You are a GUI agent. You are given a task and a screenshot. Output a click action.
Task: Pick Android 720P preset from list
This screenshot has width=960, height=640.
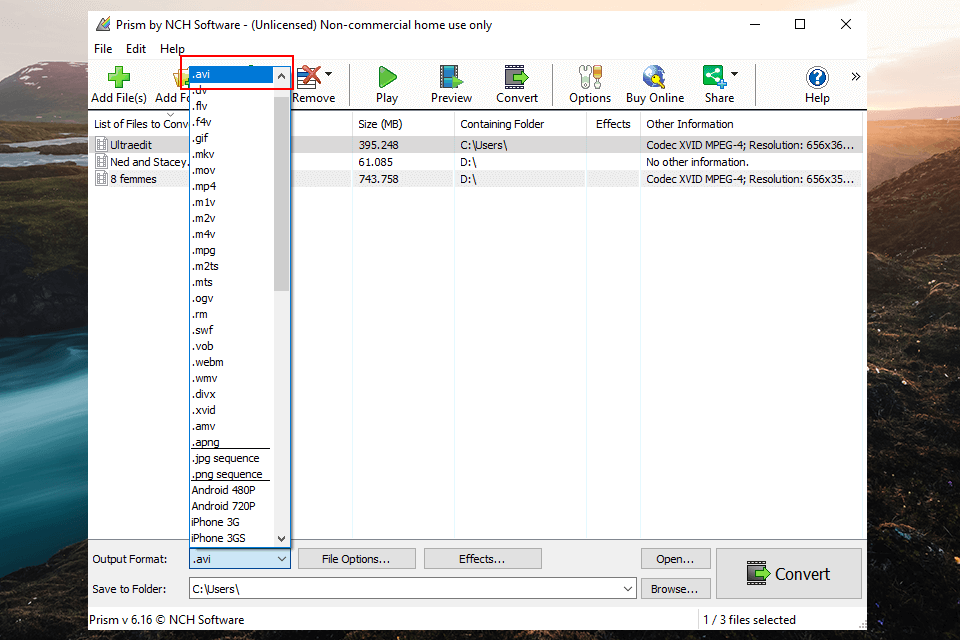(223, 506)
